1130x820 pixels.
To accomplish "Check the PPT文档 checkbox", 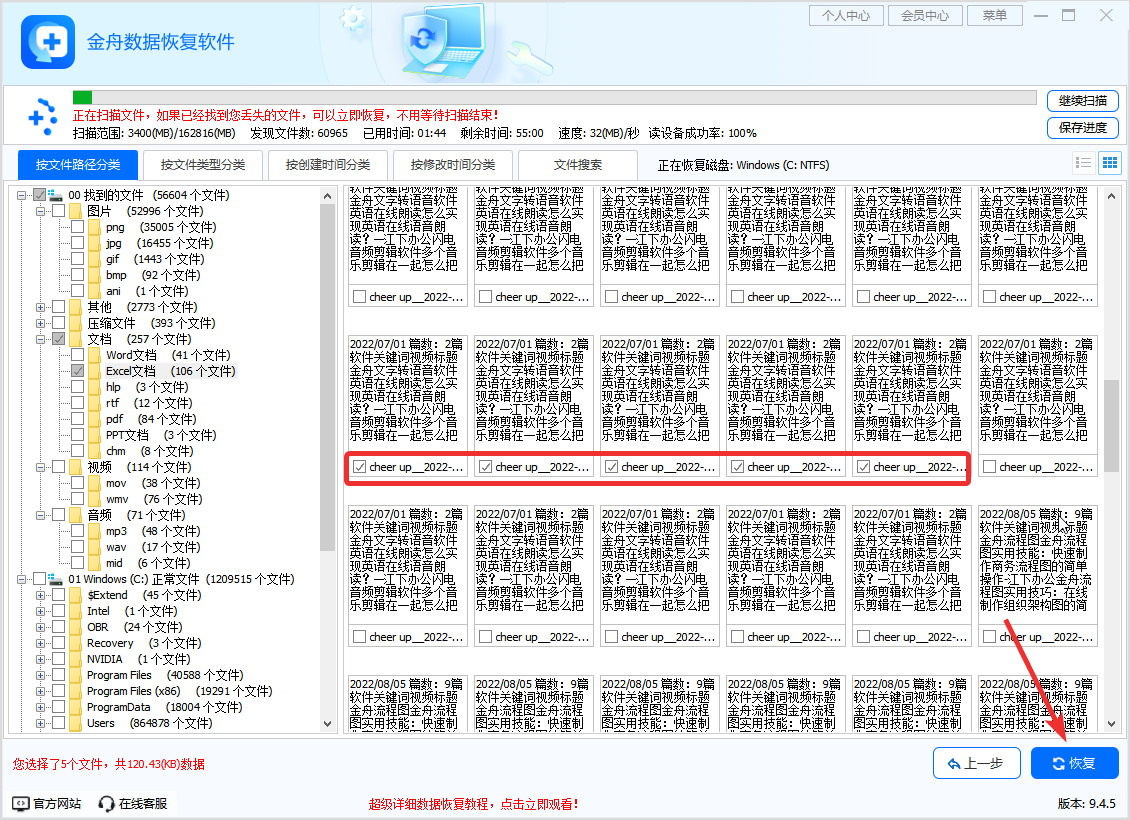I will click(77, 434).
